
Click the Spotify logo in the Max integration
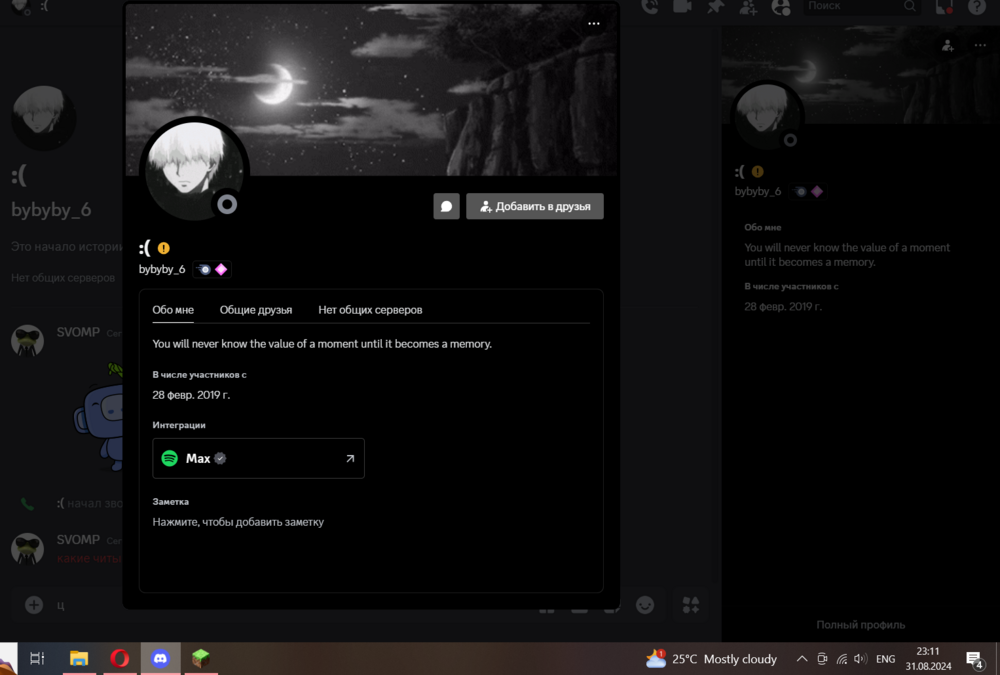pyautogui.click(x=170, y=458)
